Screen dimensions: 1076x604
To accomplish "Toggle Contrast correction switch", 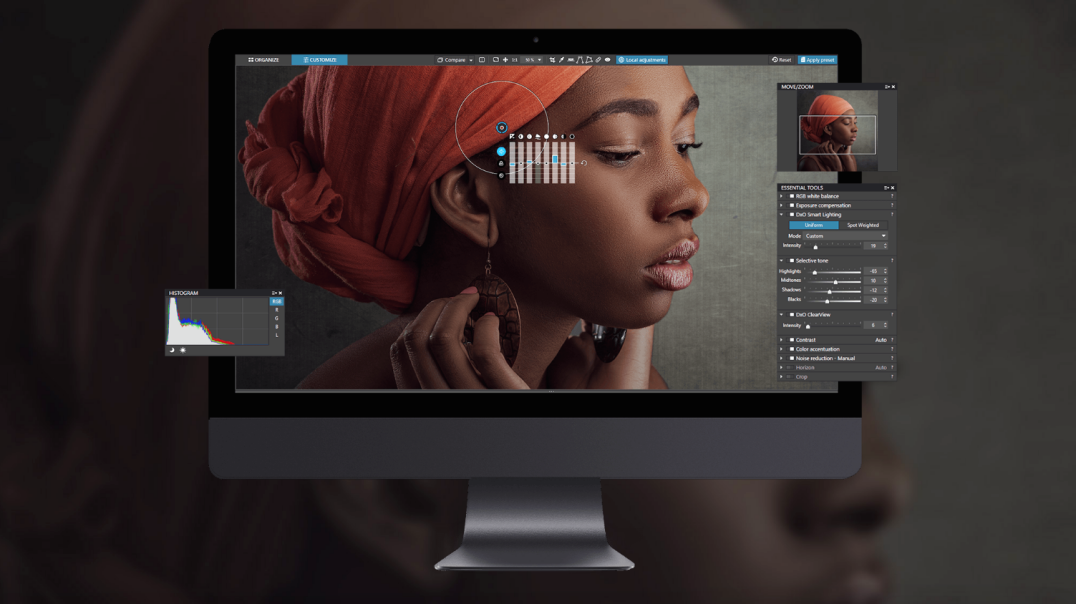I will click(791, 340).
